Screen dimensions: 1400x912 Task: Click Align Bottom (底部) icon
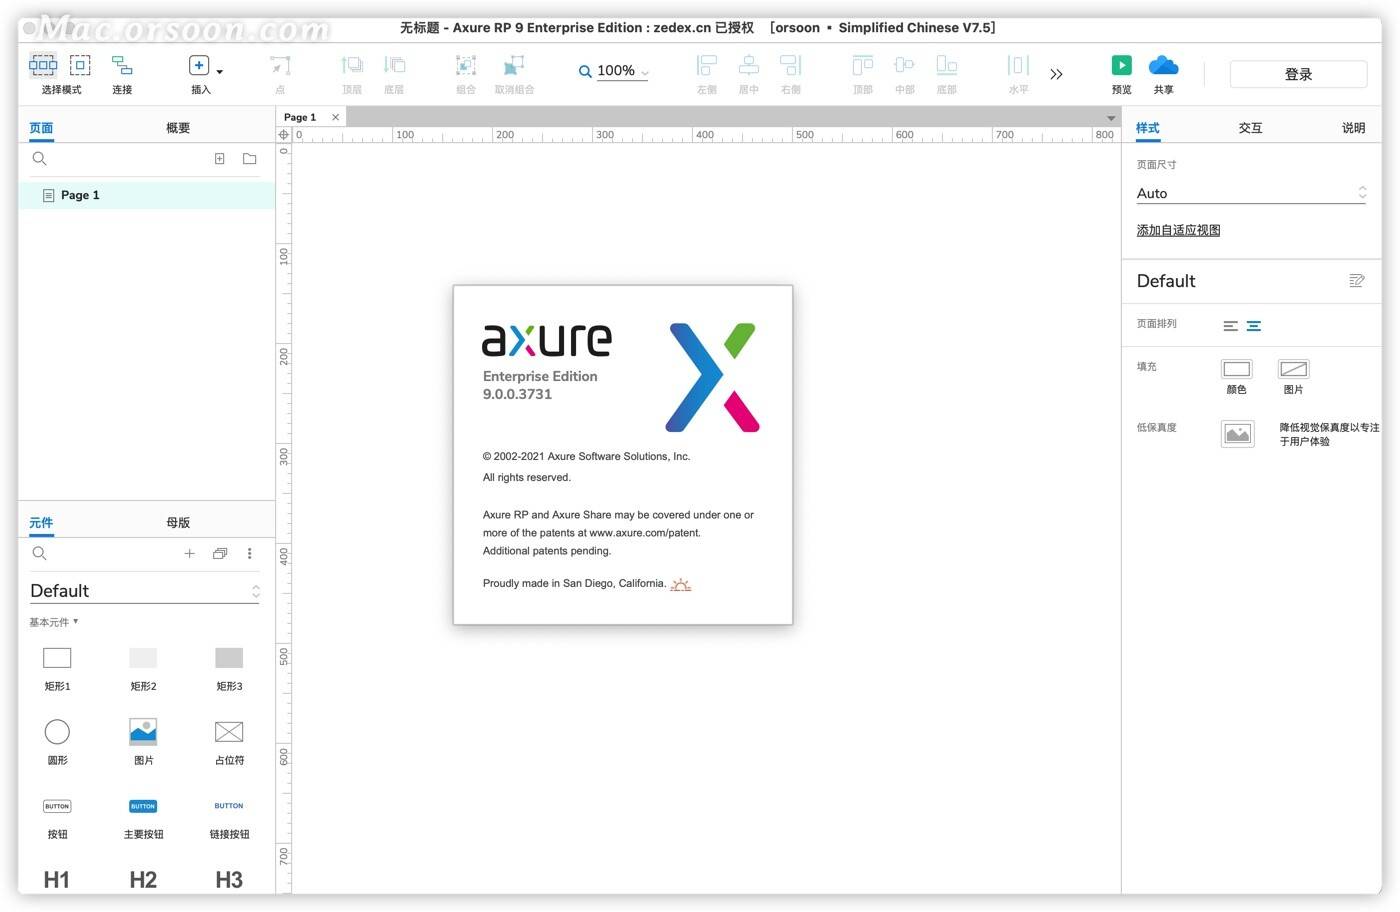pyautogui.click(x=946, y=66)
